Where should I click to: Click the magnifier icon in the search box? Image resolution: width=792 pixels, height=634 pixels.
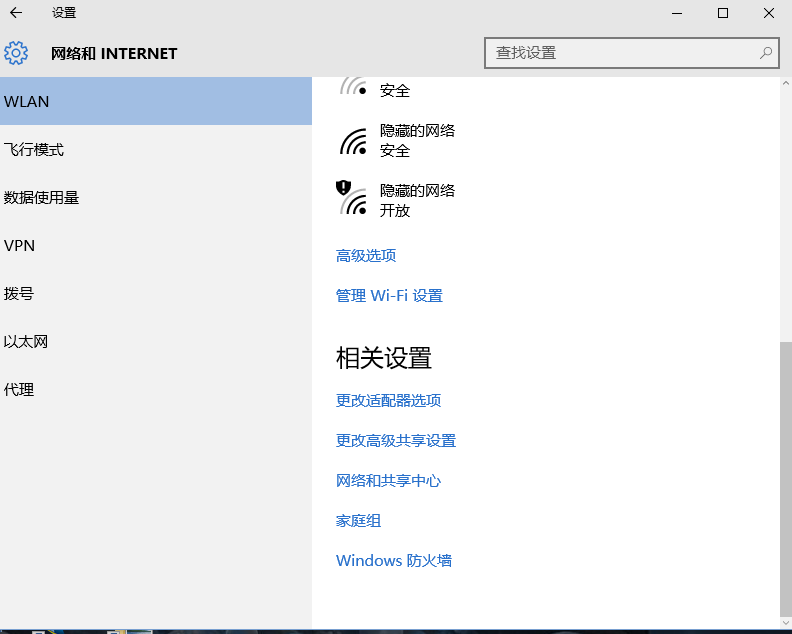pos(766,53)
